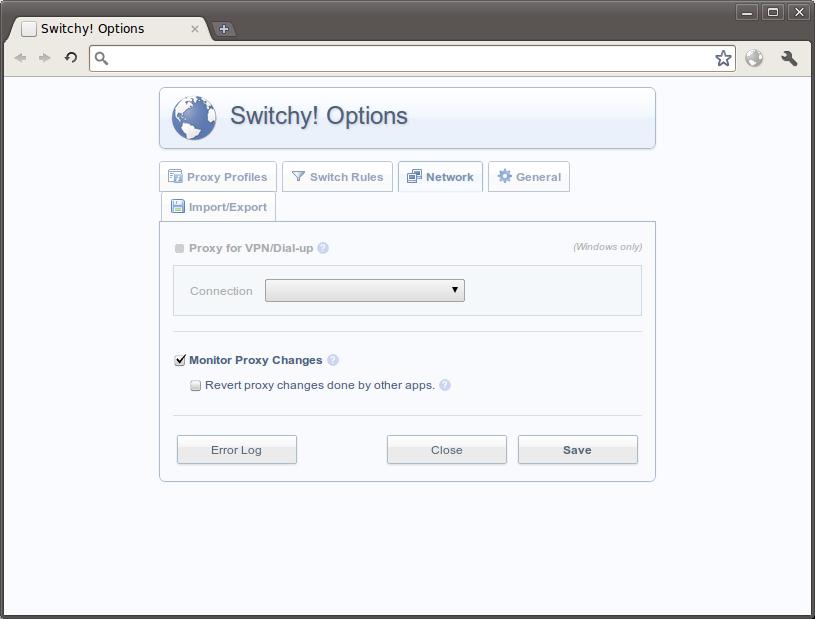Select the Network tab
Screen dimensions: 815x619
point(440,177)
